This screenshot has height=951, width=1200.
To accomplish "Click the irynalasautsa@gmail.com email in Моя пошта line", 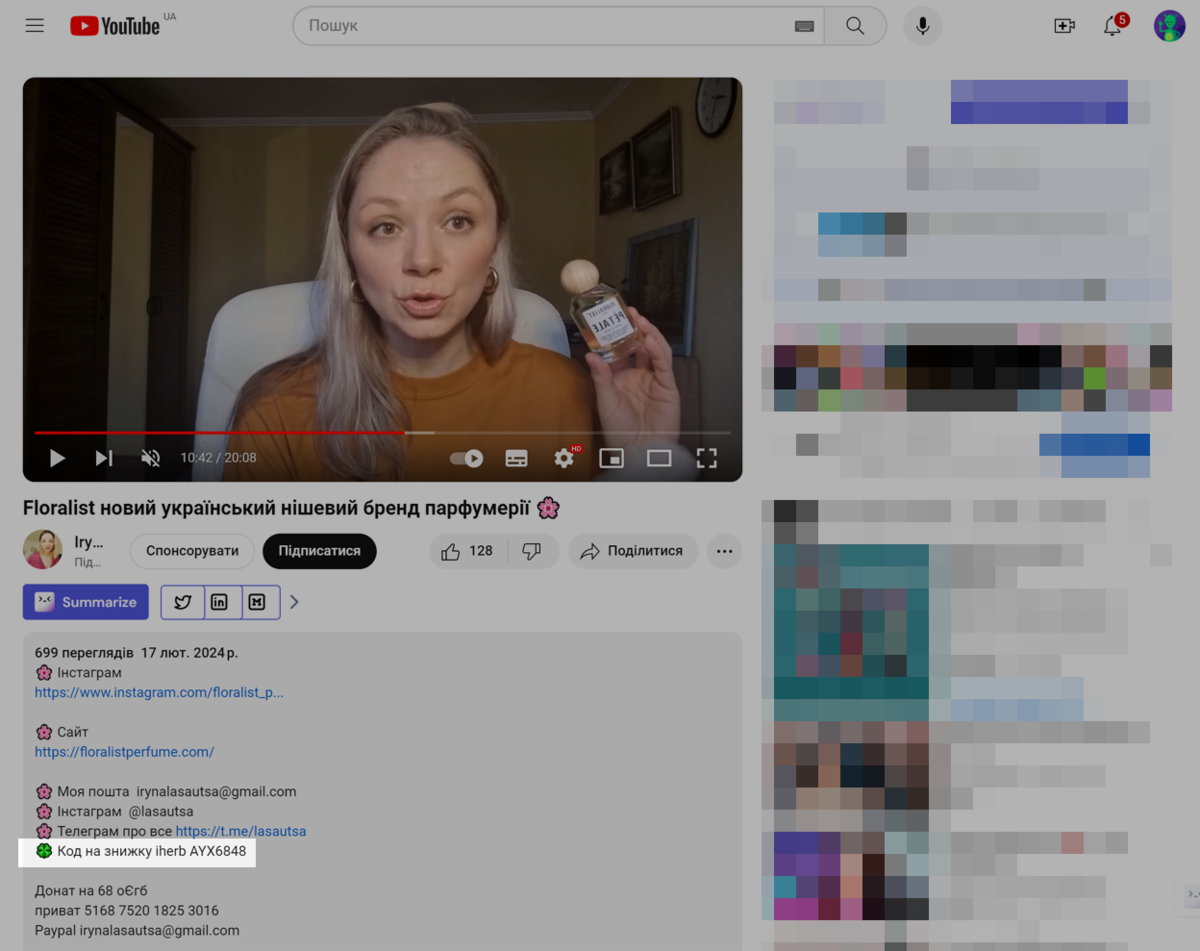I will [216, 791].
